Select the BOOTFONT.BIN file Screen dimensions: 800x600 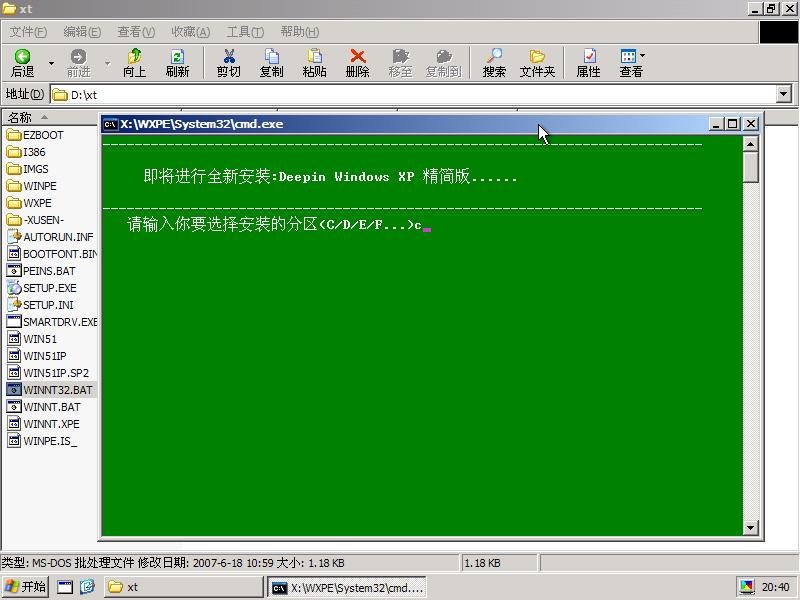coord(52,254)
